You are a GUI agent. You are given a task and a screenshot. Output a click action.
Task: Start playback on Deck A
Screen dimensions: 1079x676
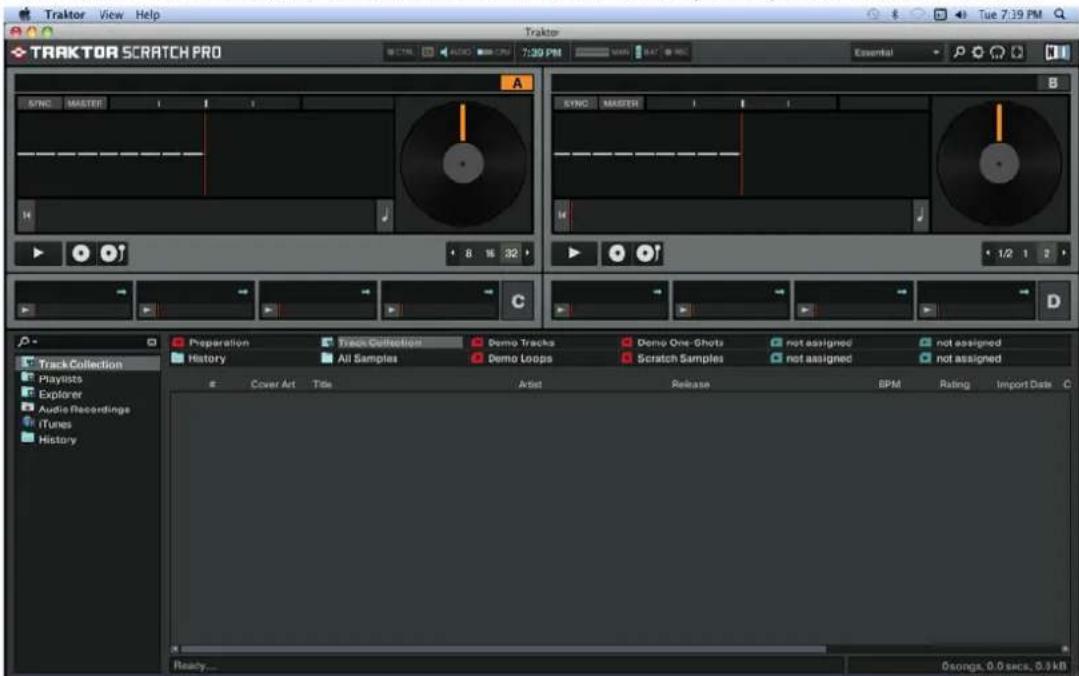click(x=39, y=253)
